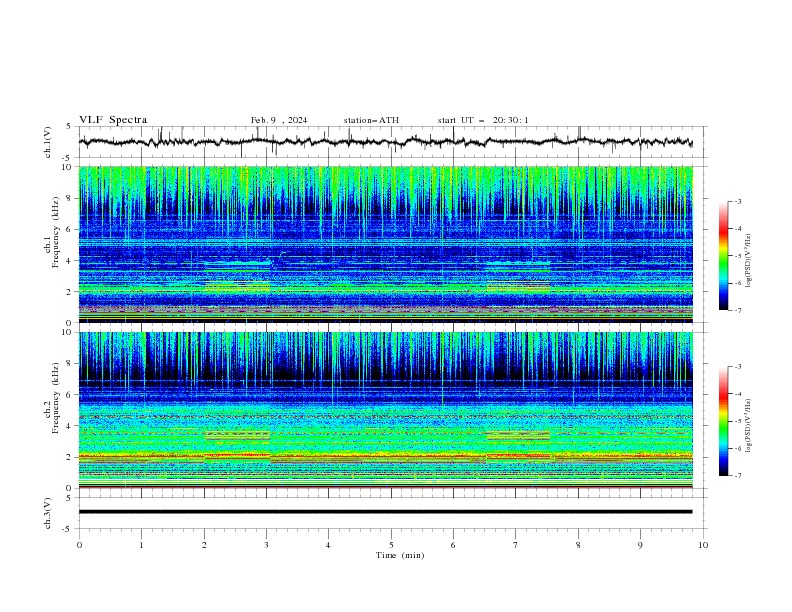Click the ch.1 voltage waveform trace

click(385, 142)
